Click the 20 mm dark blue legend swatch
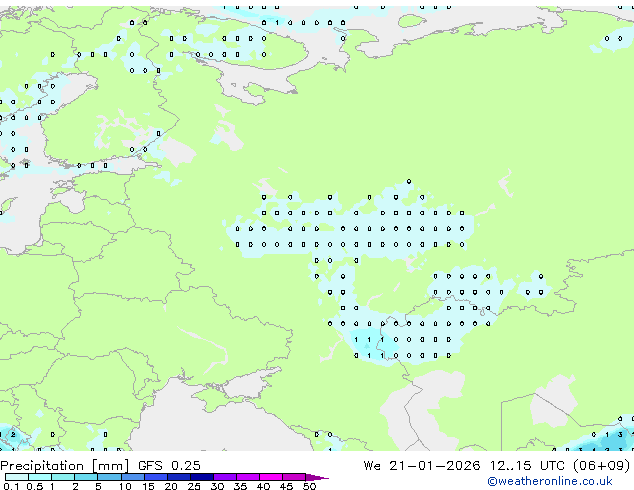634x490 pixels. (179, 477)
